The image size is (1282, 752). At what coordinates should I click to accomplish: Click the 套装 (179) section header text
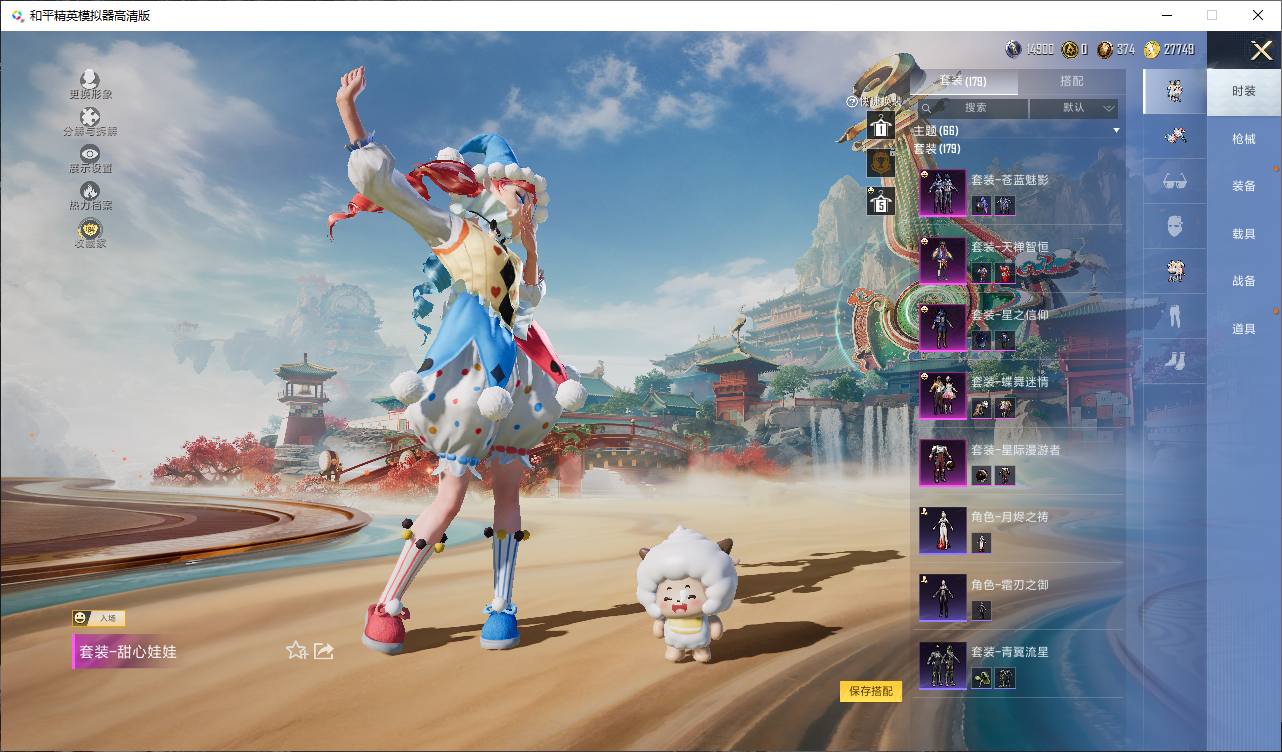point(937,149)
